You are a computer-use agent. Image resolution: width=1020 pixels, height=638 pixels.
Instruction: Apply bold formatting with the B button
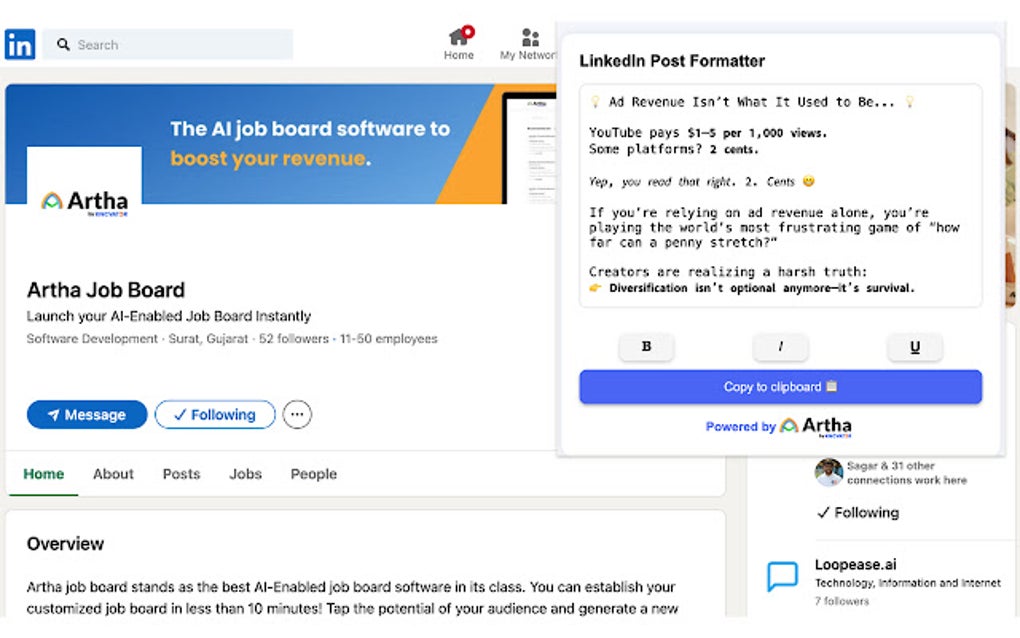(646, 346)
